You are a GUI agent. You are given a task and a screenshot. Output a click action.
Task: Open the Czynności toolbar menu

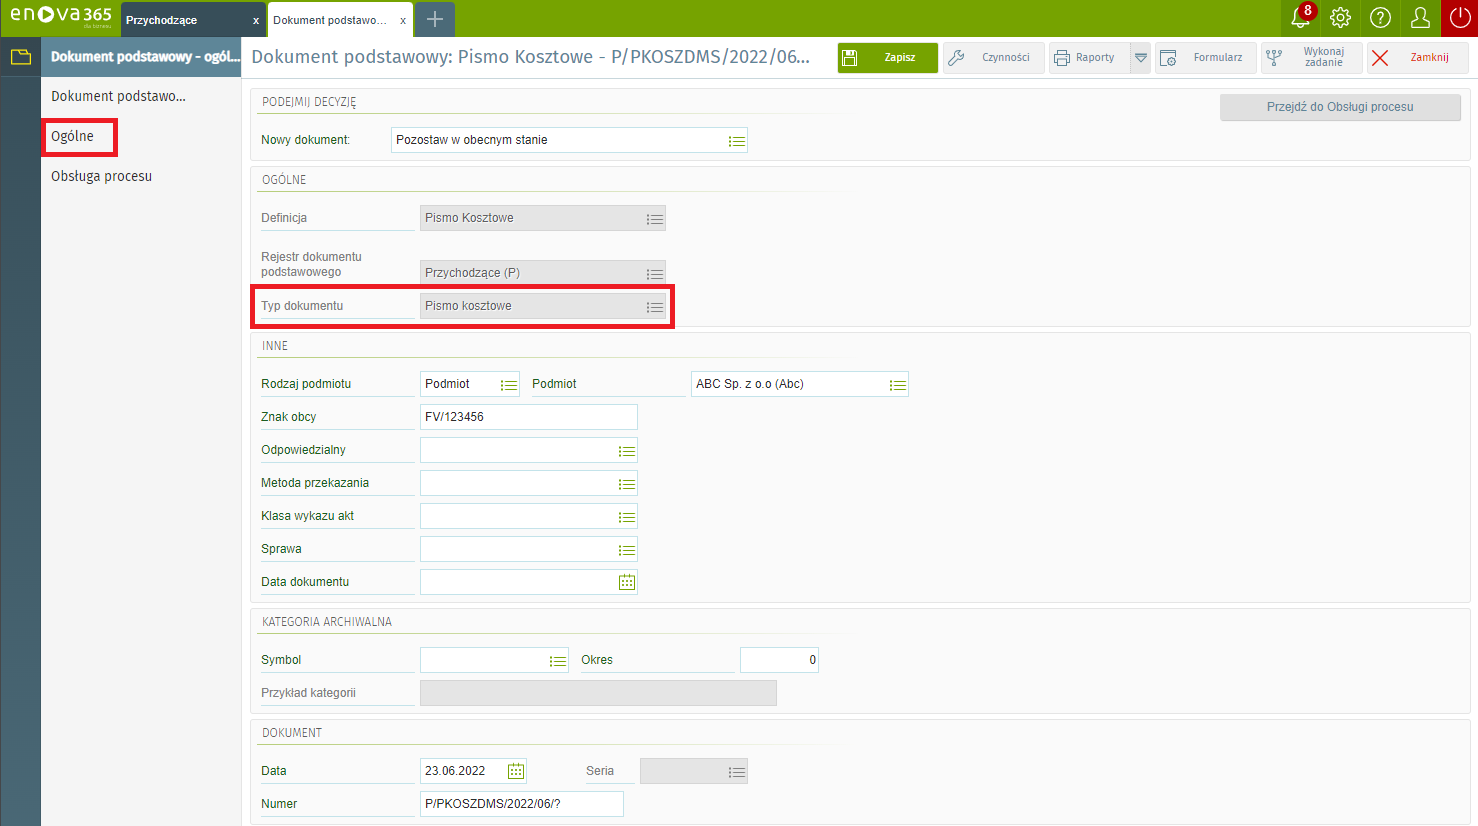pos(993,58)
